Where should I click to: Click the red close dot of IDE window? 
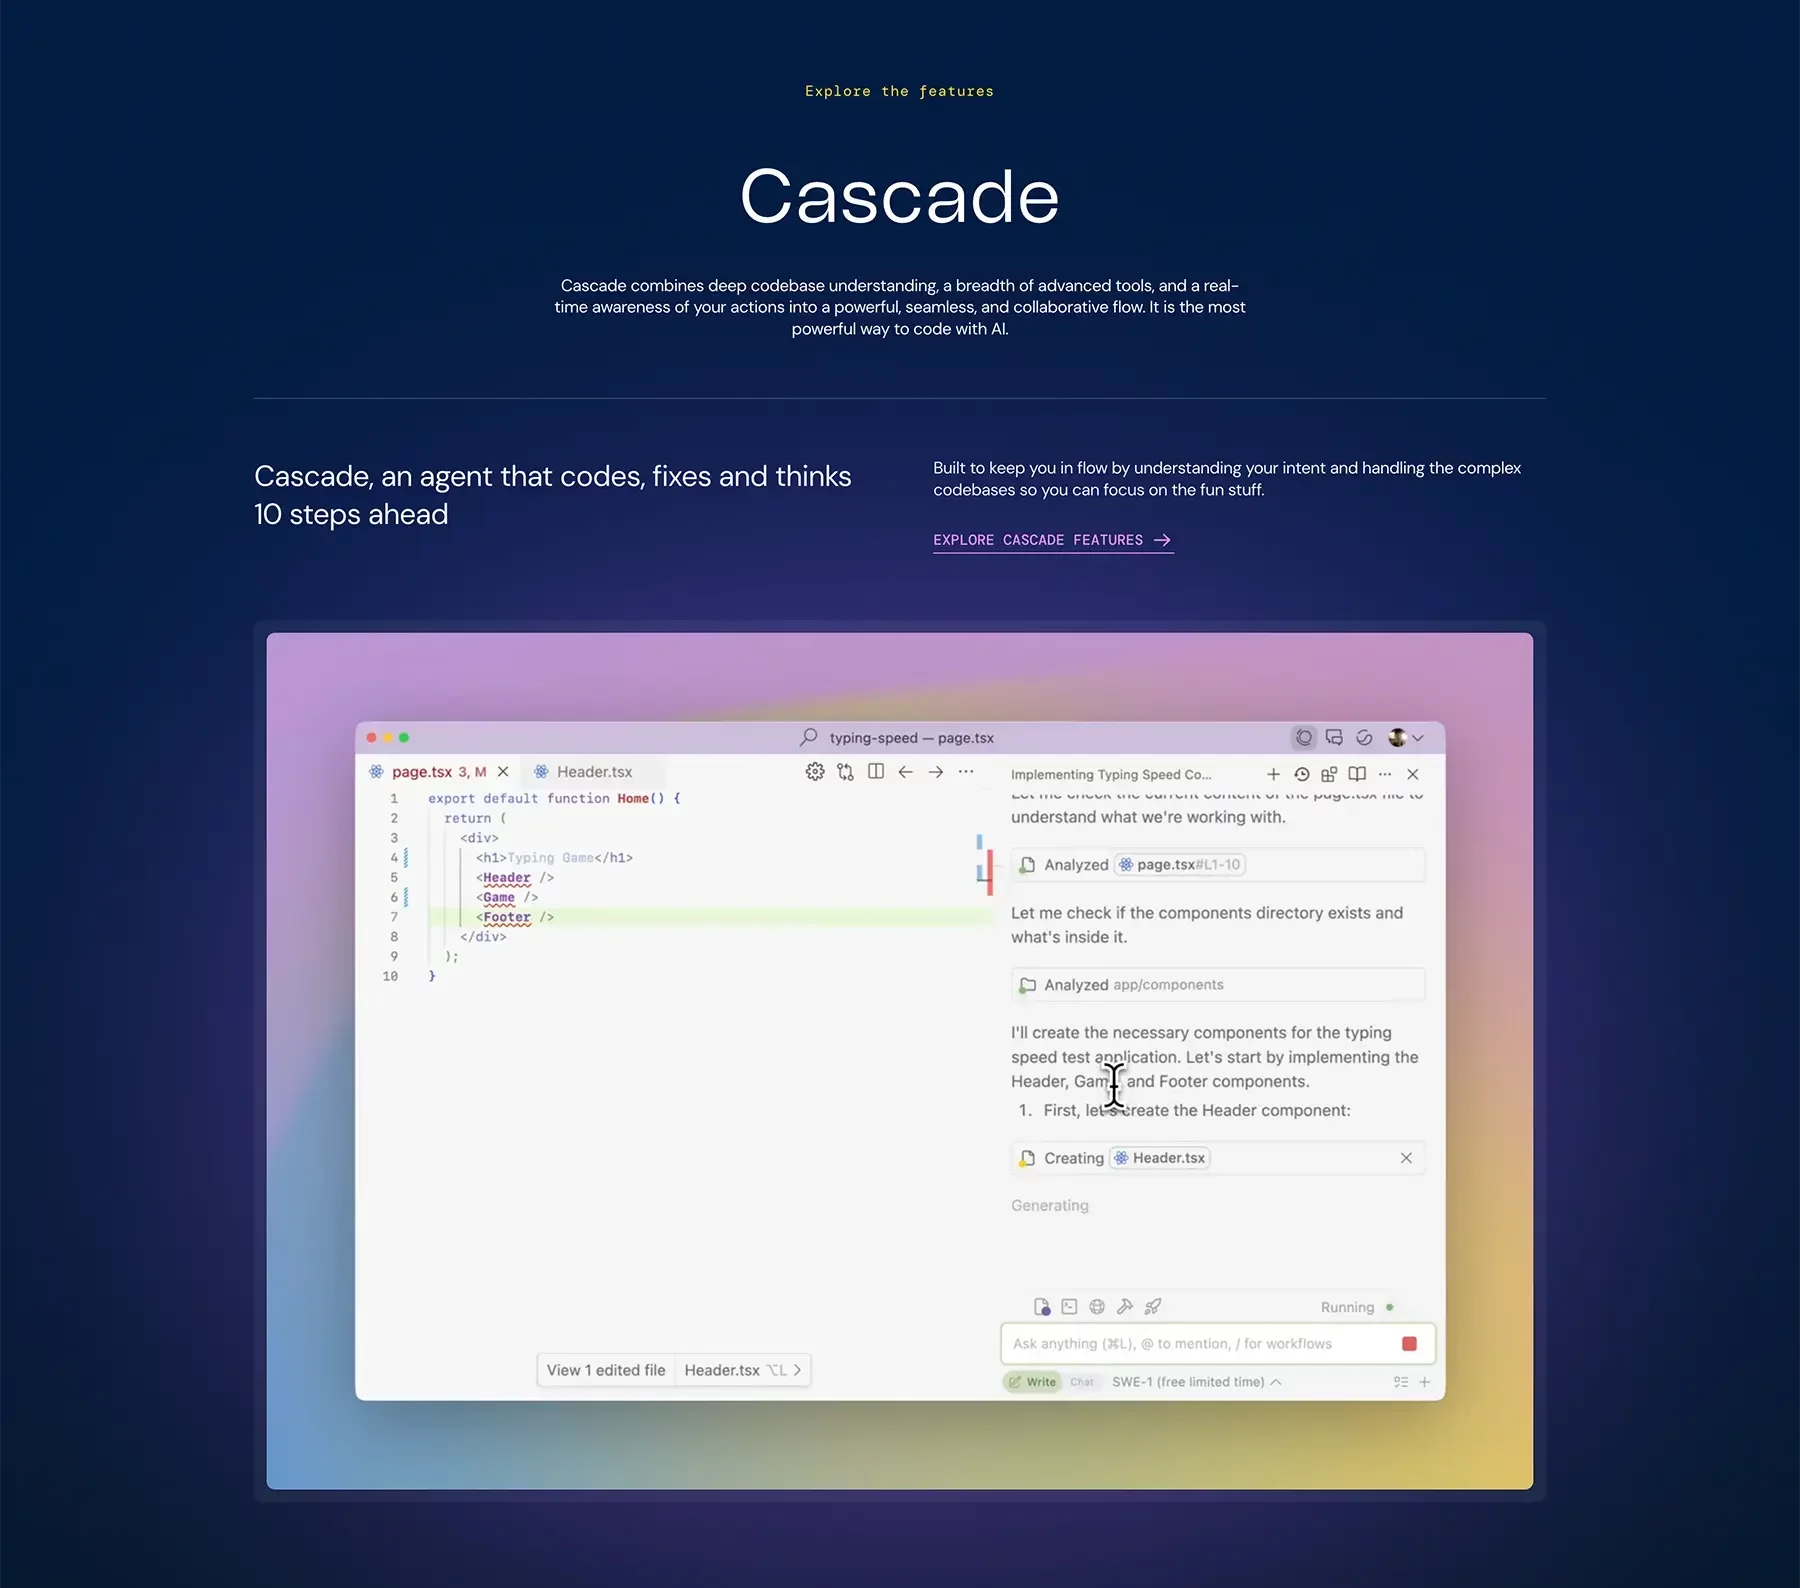(x=371, y=738)
